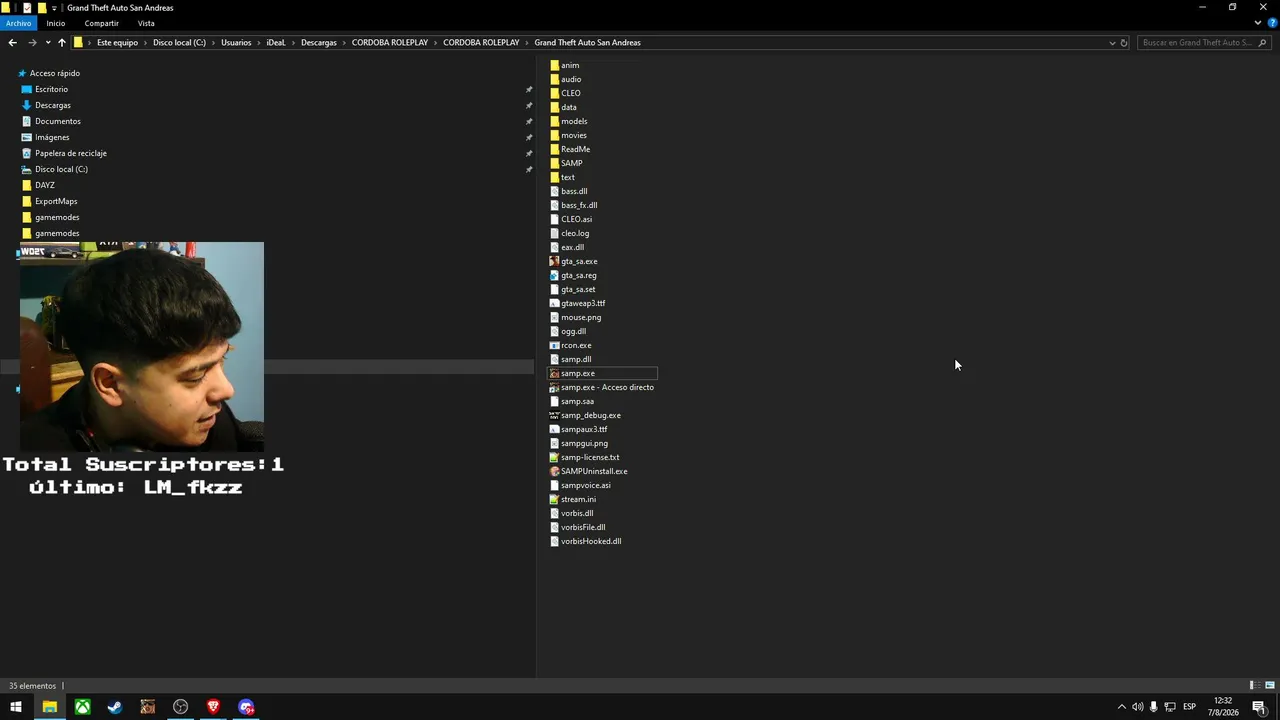Open the ESP input language indicator

1189,707
